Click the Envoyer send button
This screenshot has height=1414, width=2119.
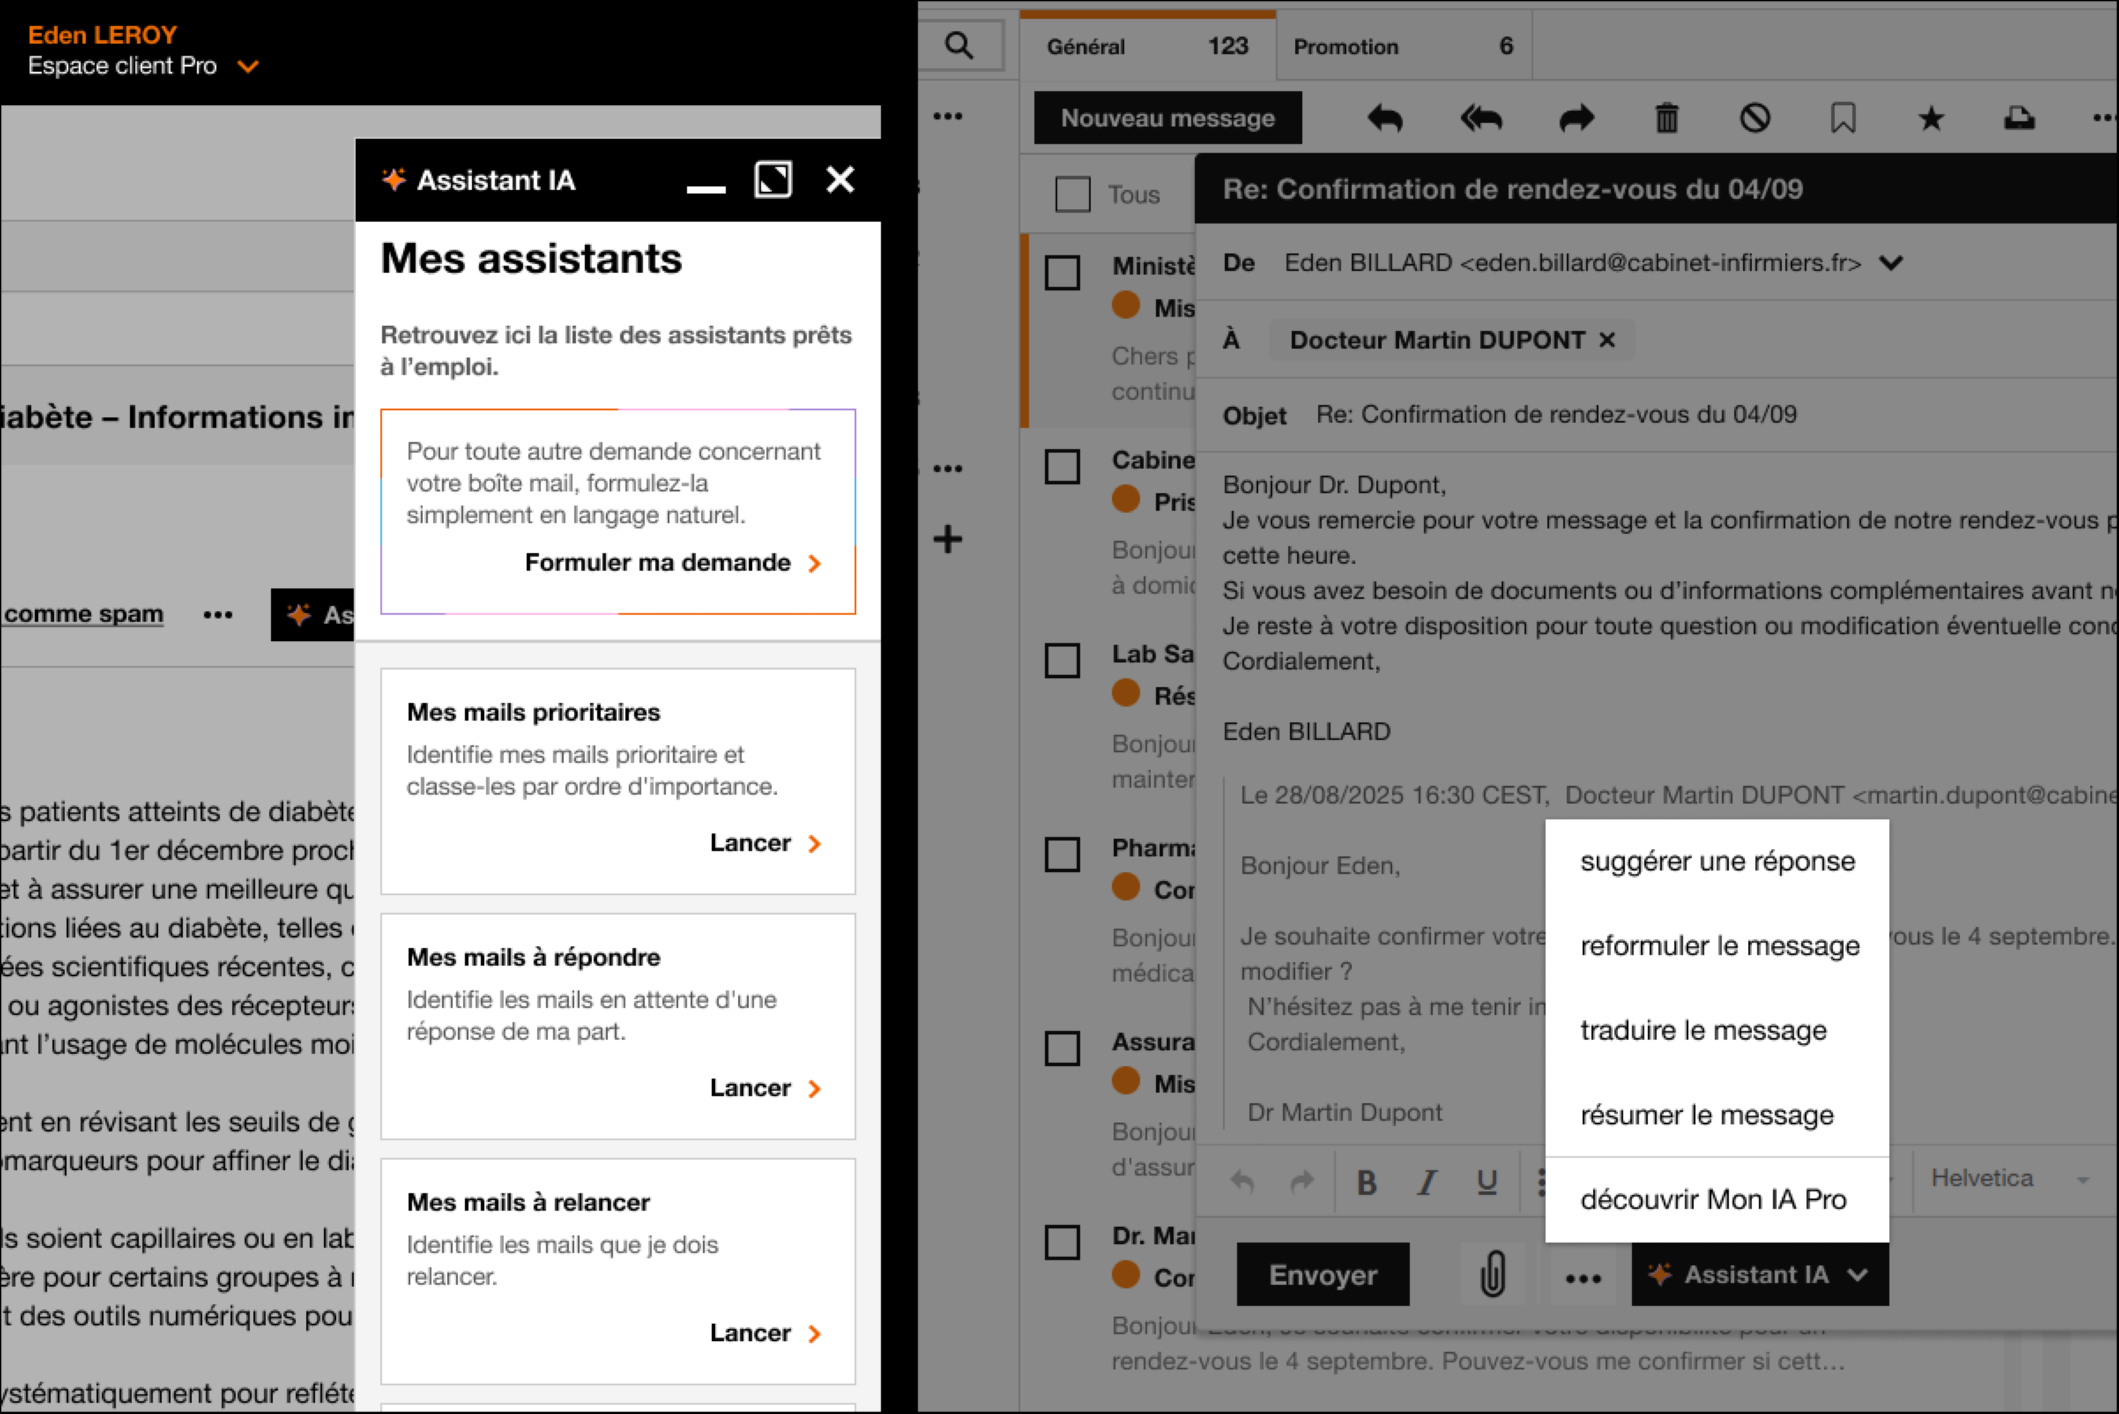click(x=1323, y=1274)
